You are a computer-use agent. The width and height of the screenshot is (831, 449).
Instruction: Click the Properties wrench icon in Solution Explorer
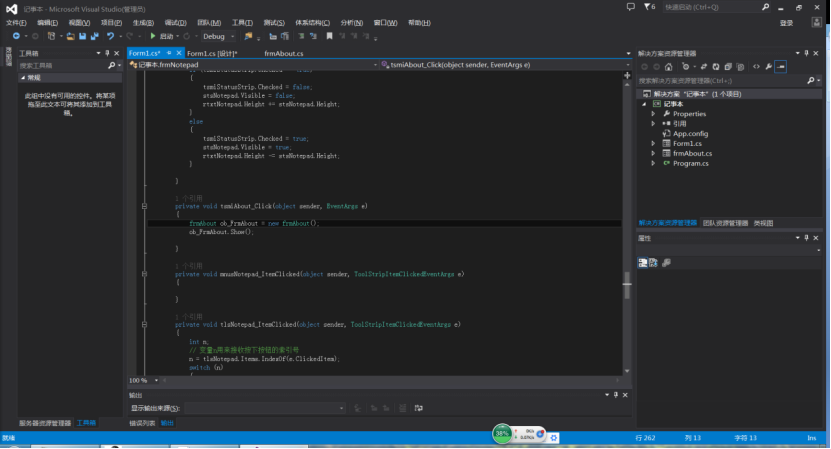pyautogui.click(x=768, y=67)
